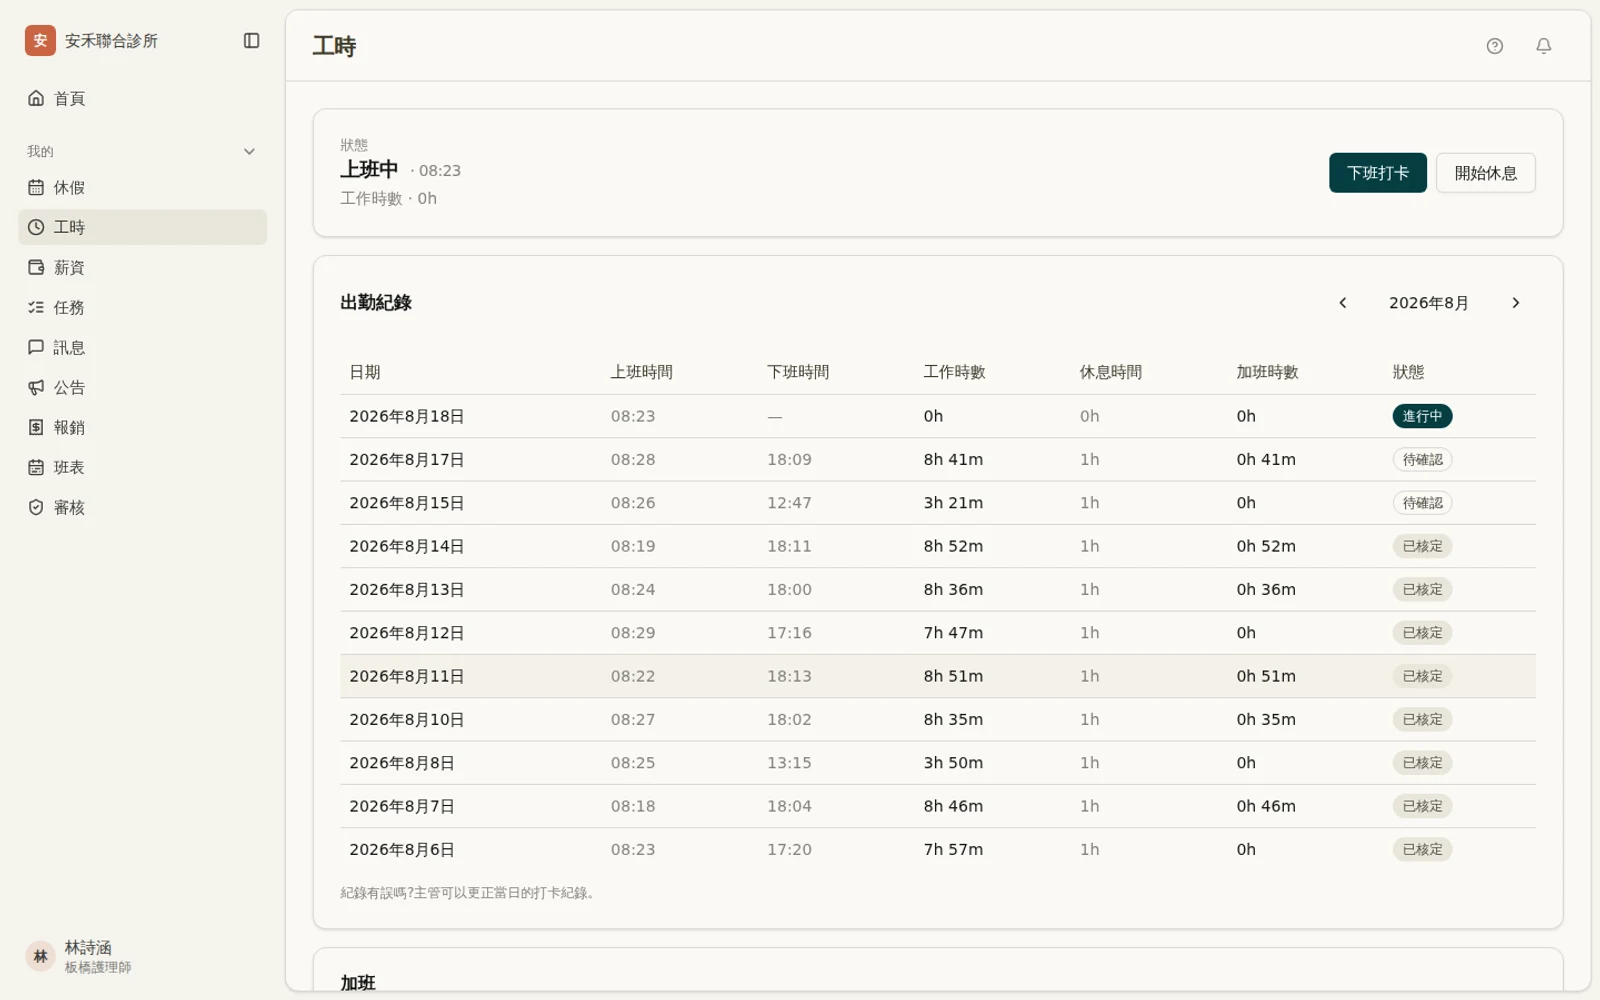Click 已核定 badge for 2026年8月14日
1600x1000 pixels.
pos(1422,546)
